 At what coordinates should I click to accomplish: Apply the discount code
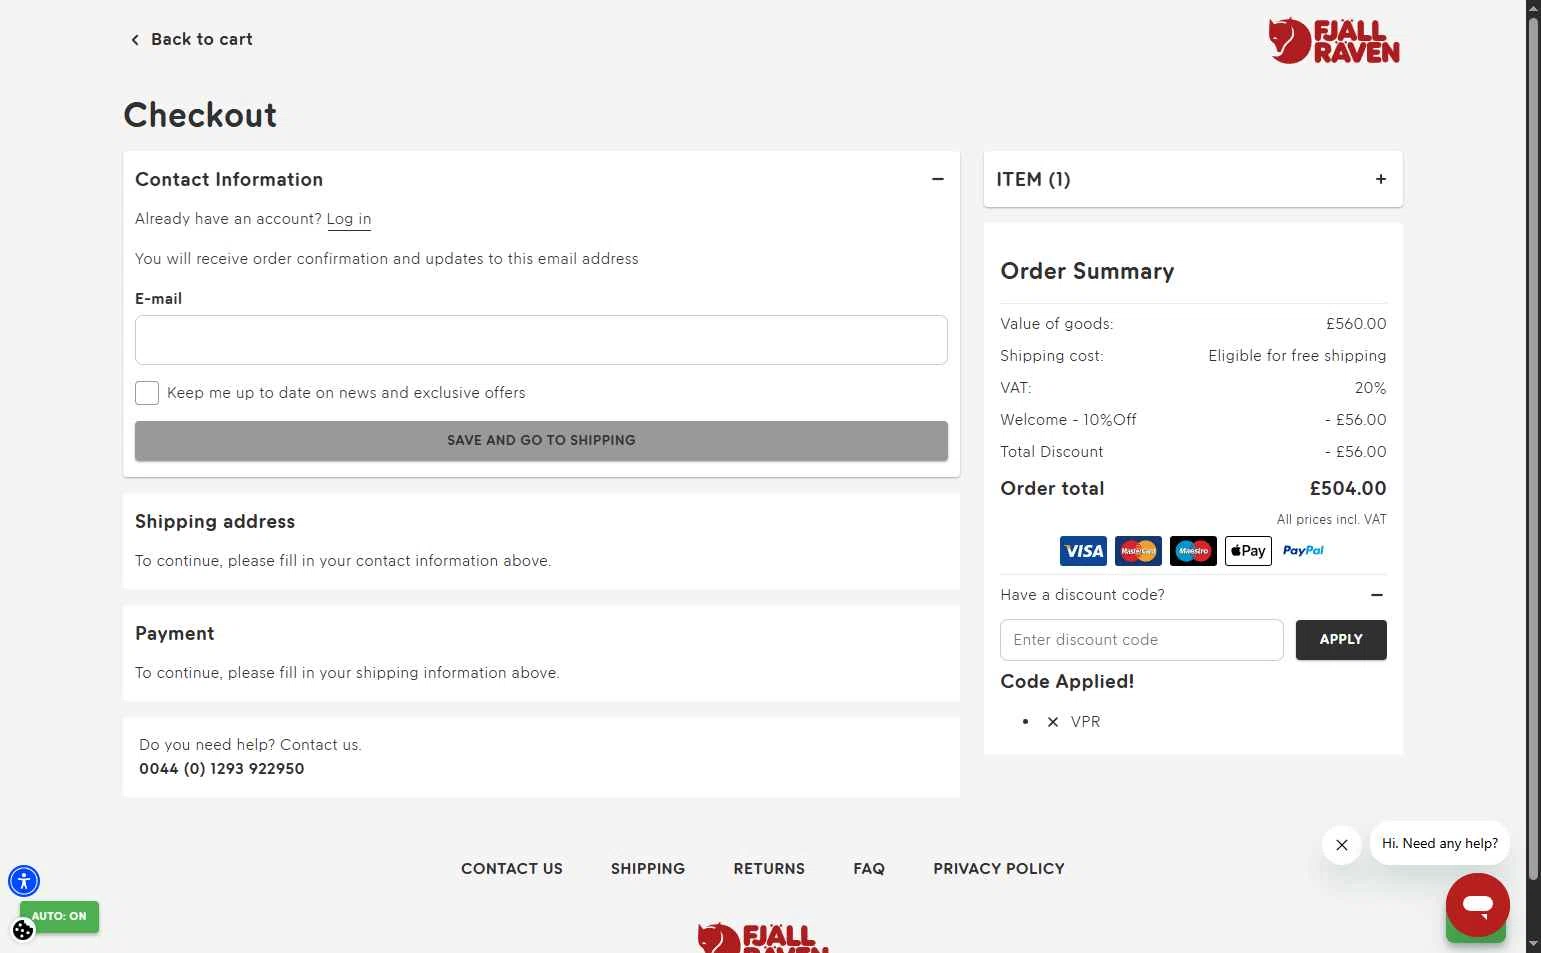1341,640
